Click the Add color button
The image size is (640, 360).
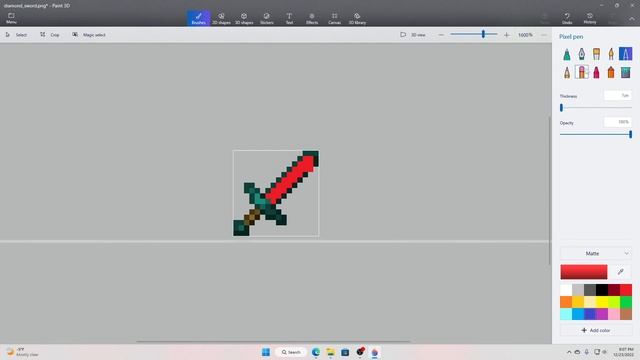pos(596,330)
